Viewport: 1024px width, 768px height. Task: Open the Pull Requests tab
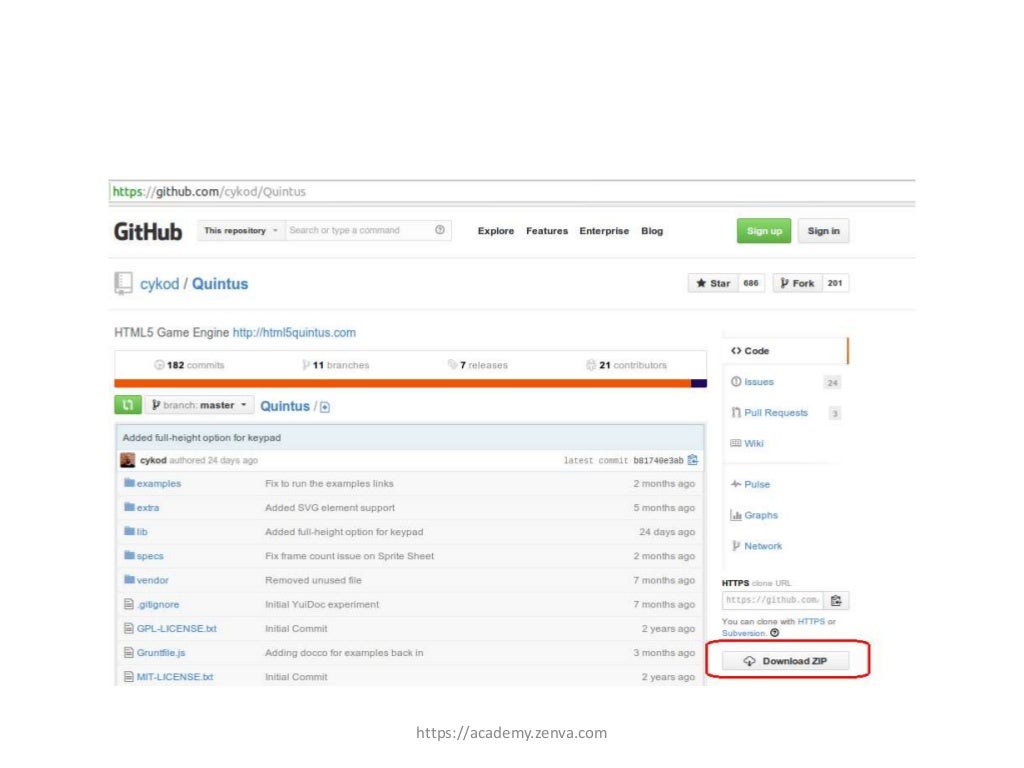pyautogui.click(x=776, y=413)
